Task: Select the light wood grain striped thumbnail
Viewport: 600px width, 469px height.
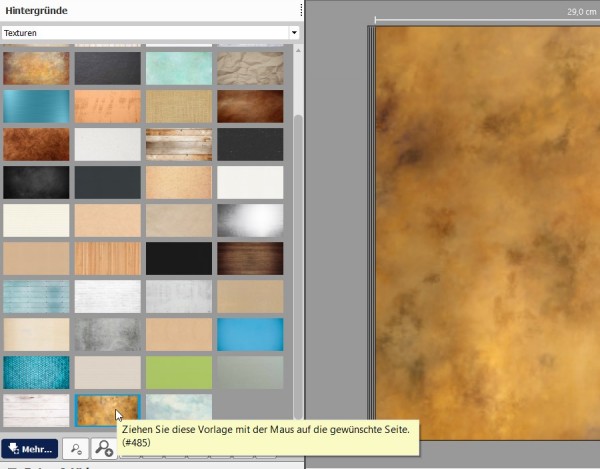Action: coord(107,258)
